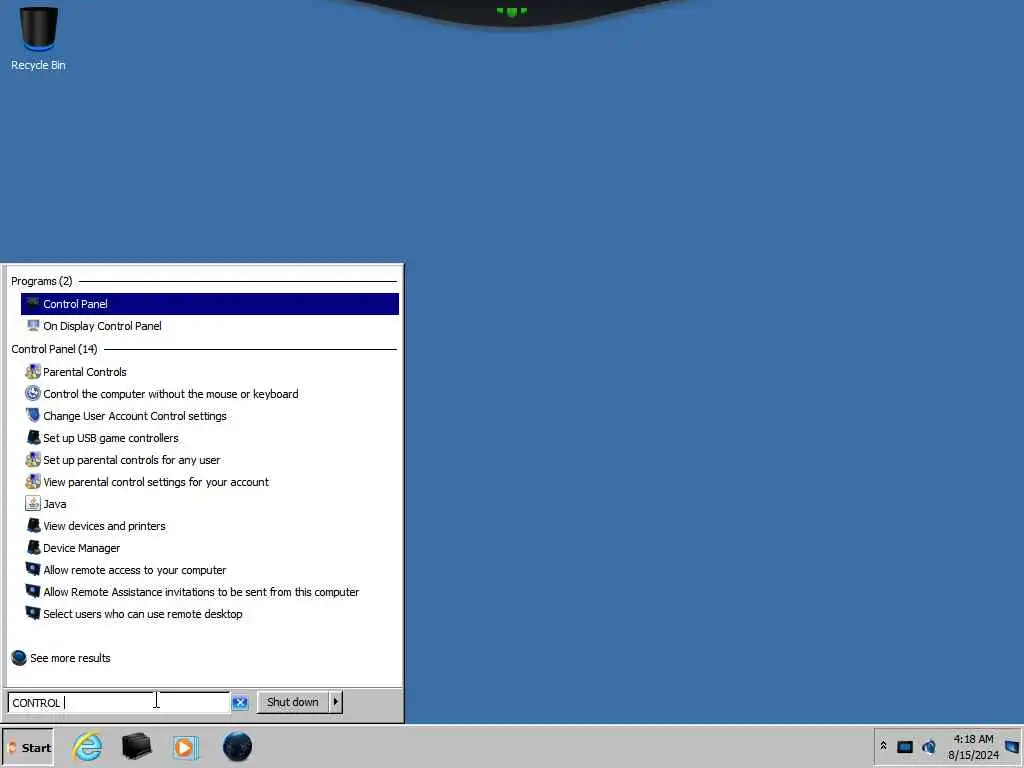Click the green dots on the top dock

(512, 11)
